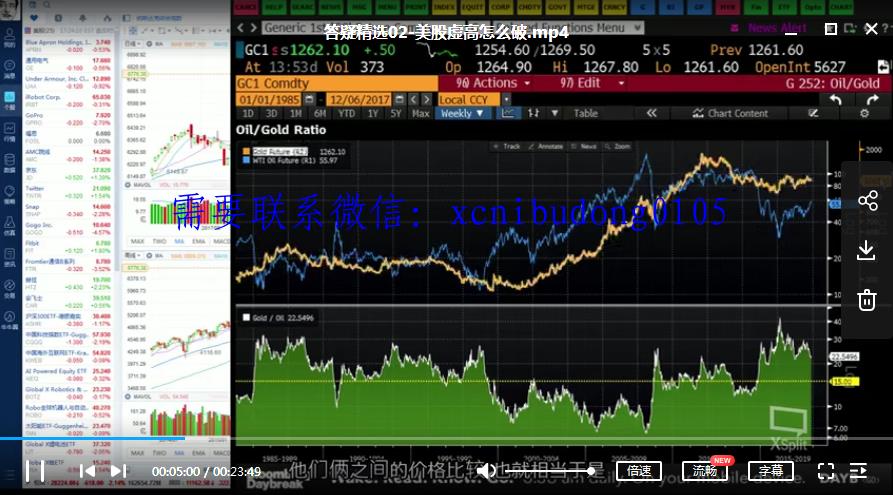Viewport: 893px width, 495px height.
Task: Pause the video playback
Action: [x=35, y=471]
